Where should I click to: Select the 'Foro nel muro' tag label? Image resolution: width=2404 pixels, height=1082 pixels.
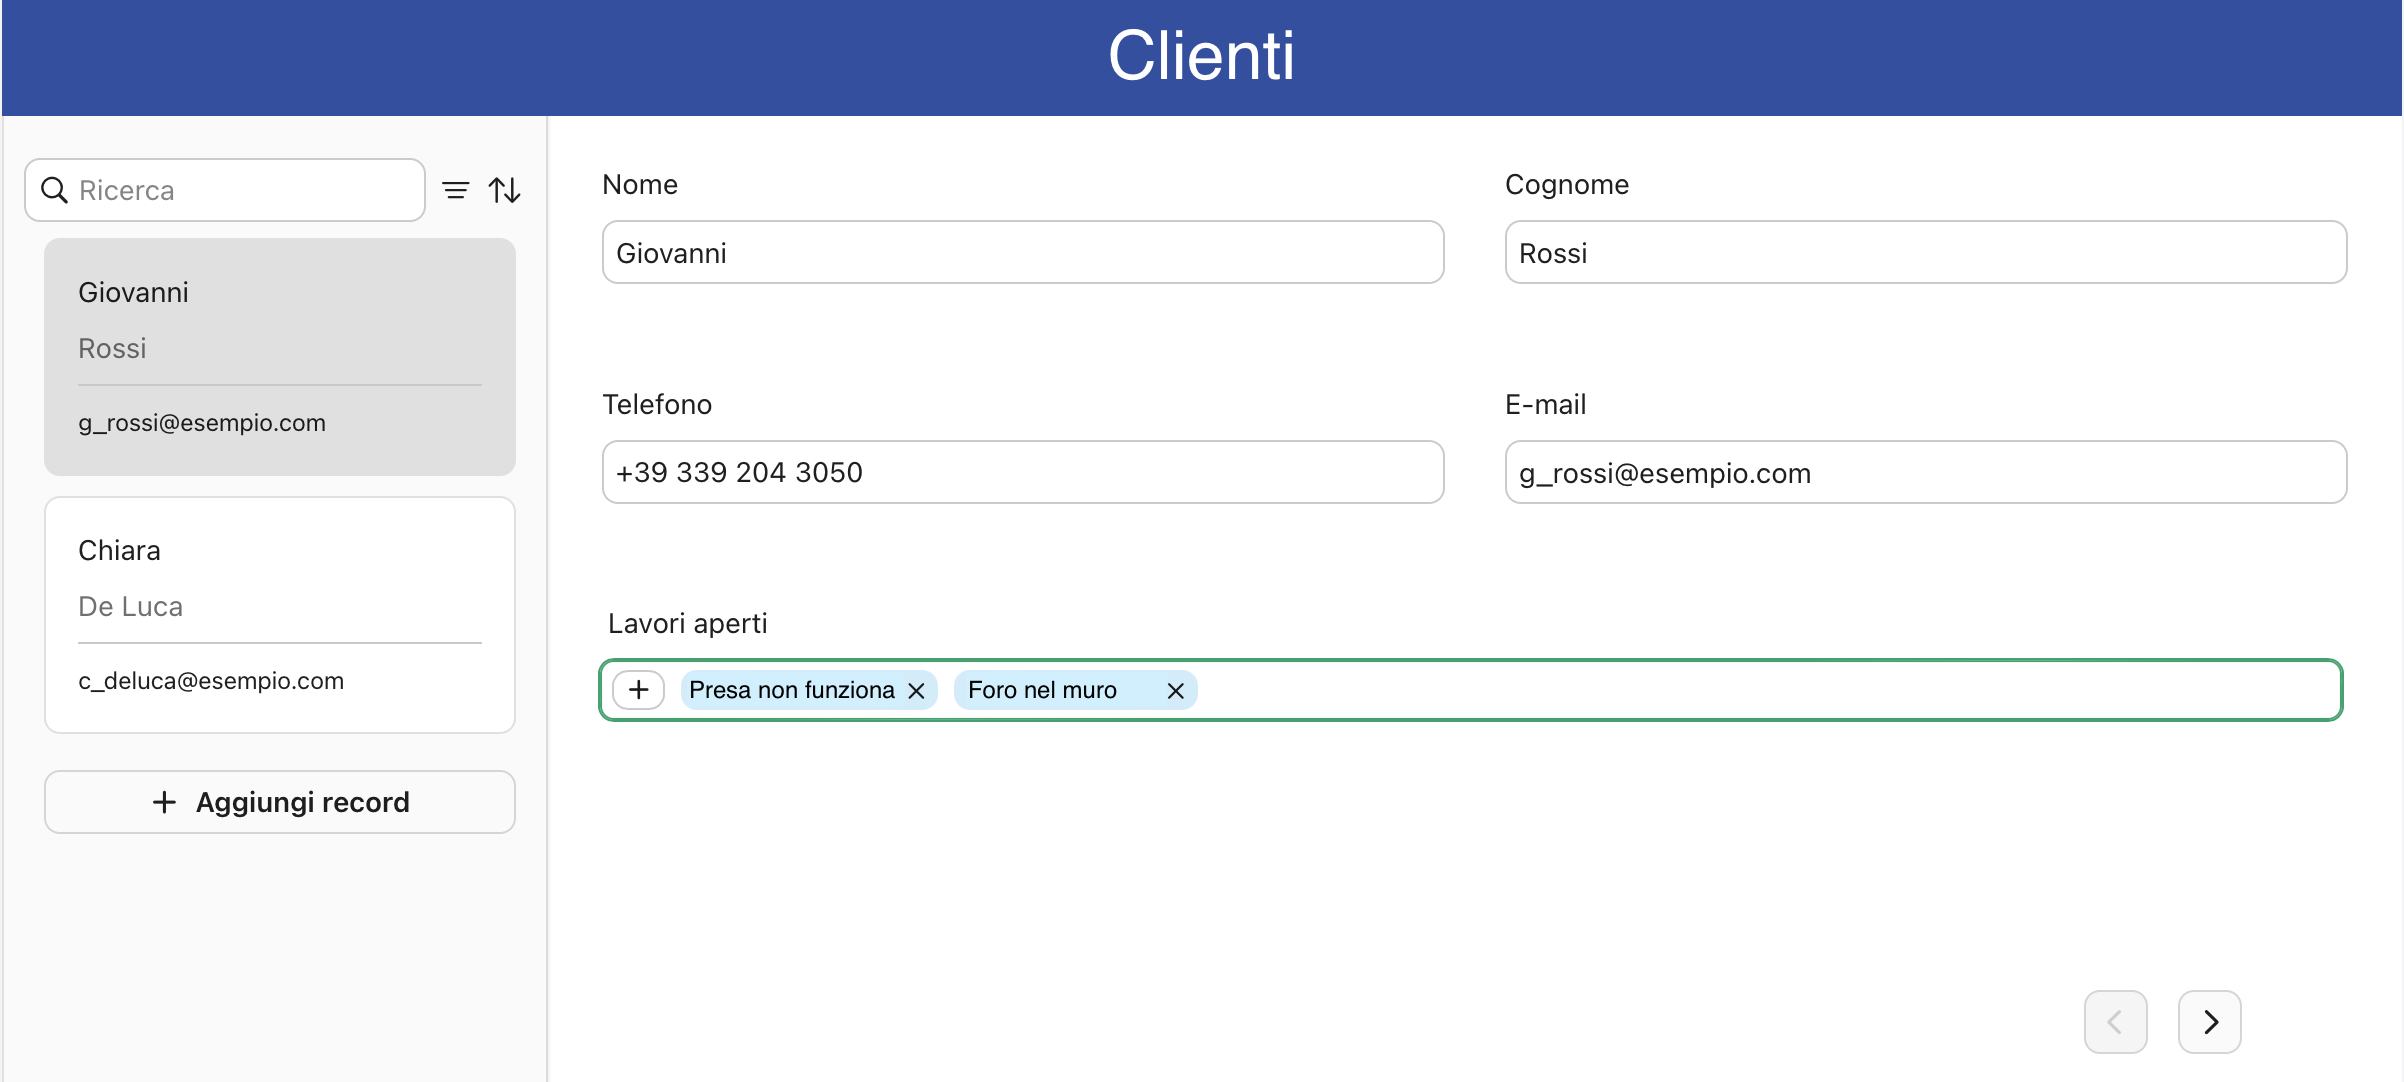(x=1042, y=689)
